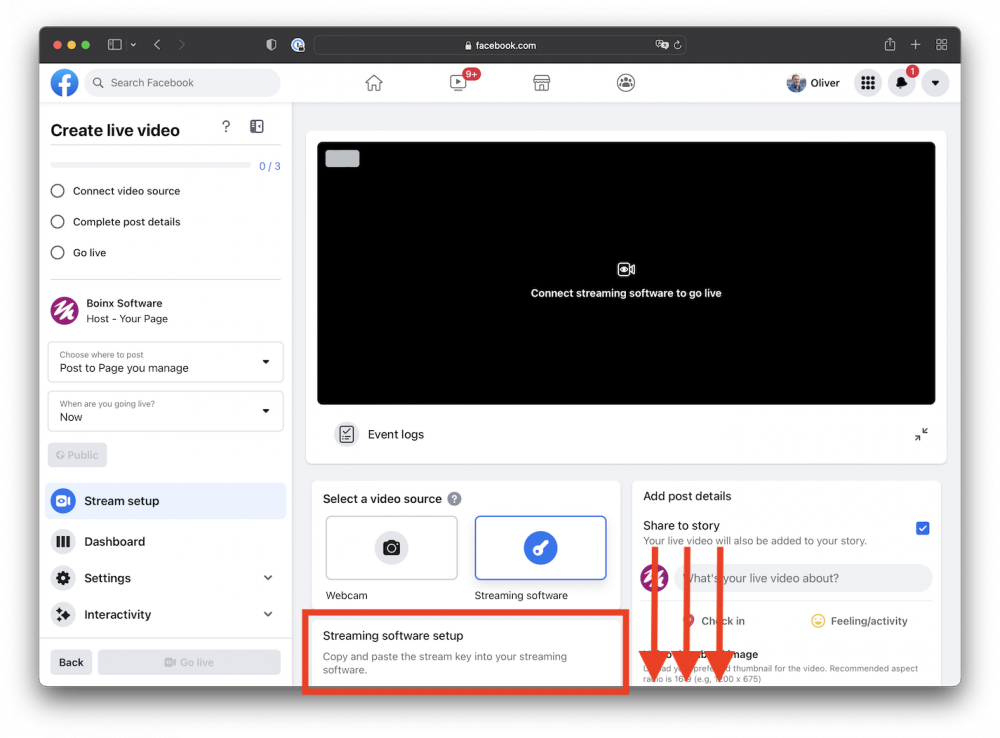Click the Safari Share icon

890,44
